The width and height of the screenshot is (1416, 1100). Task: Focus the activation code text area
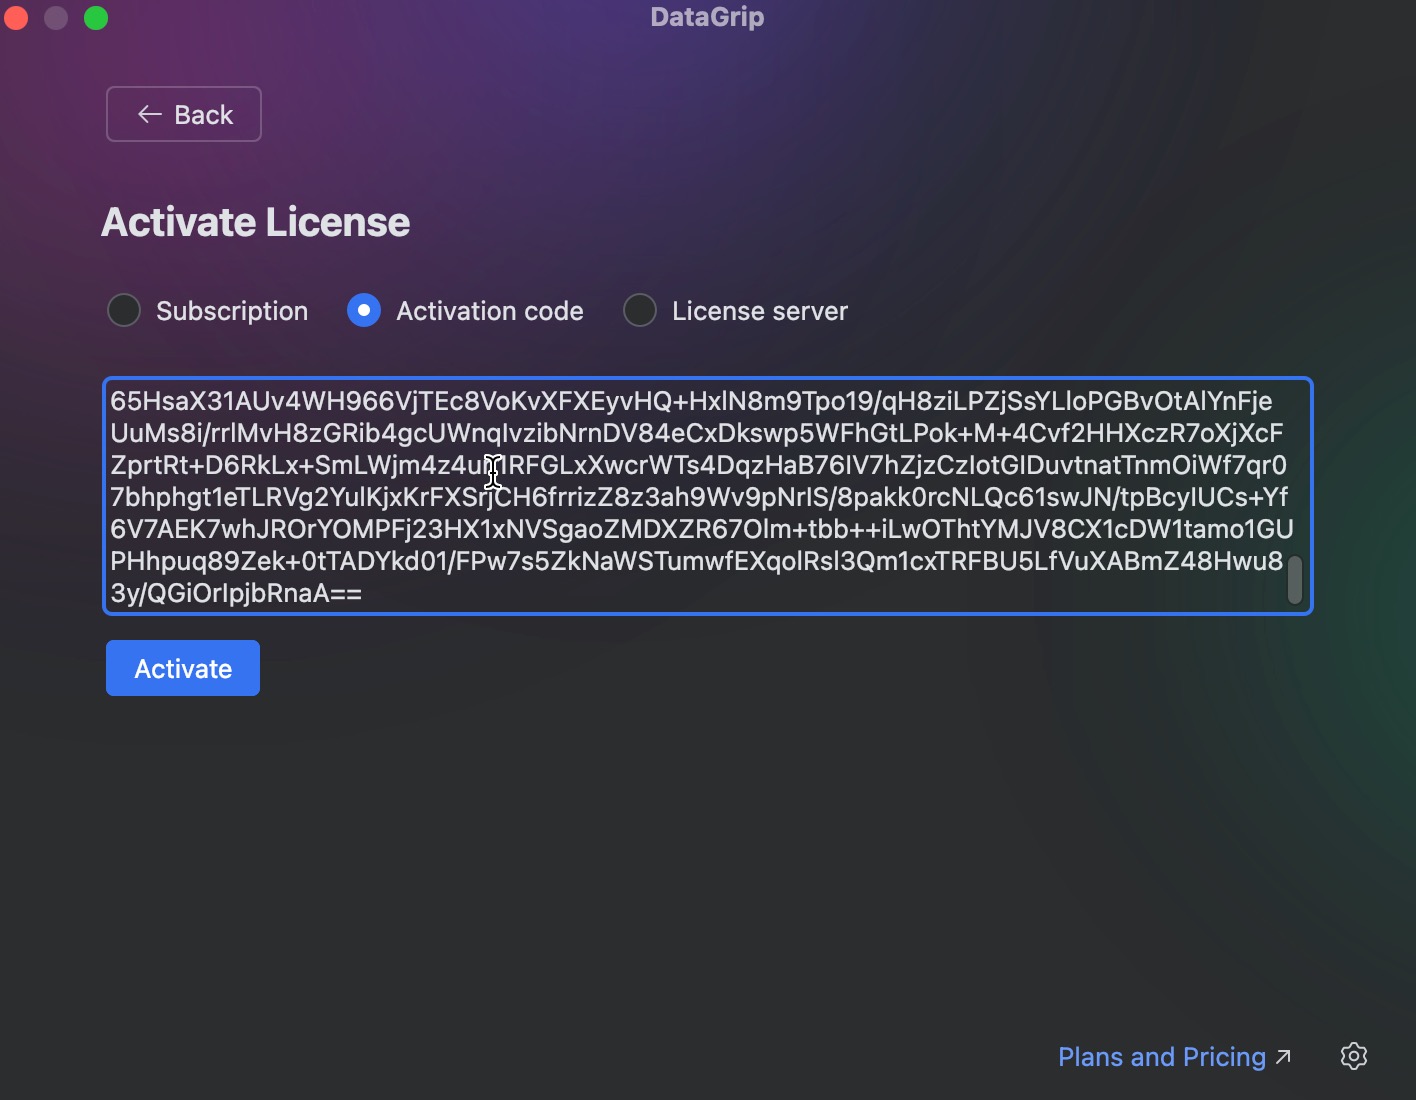700,497
